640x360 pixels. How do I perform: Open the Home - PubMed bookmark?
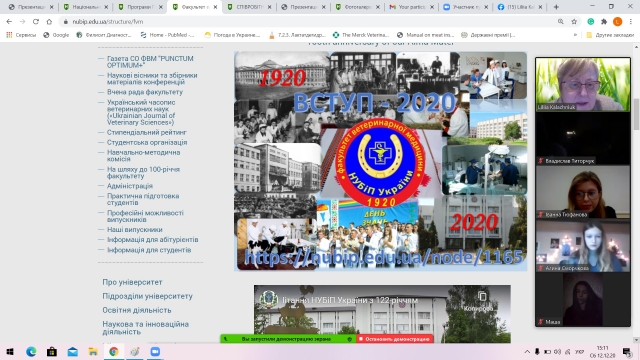point(167,35)
